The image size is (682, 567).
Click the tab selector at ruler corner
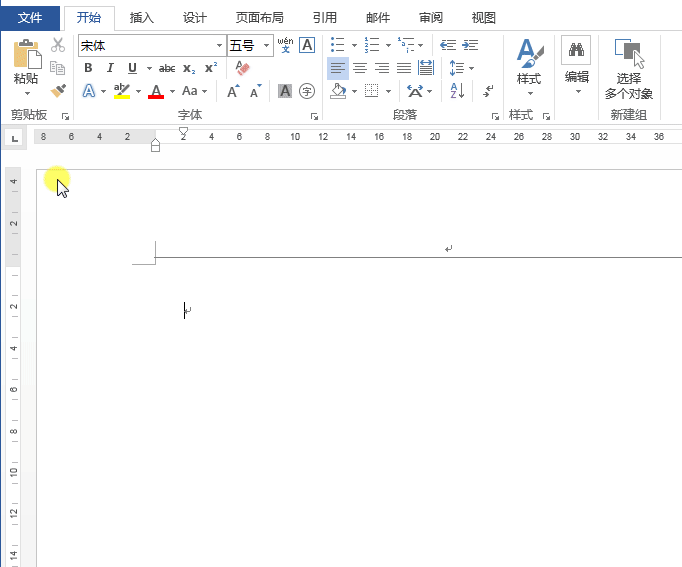click(14, 137)
